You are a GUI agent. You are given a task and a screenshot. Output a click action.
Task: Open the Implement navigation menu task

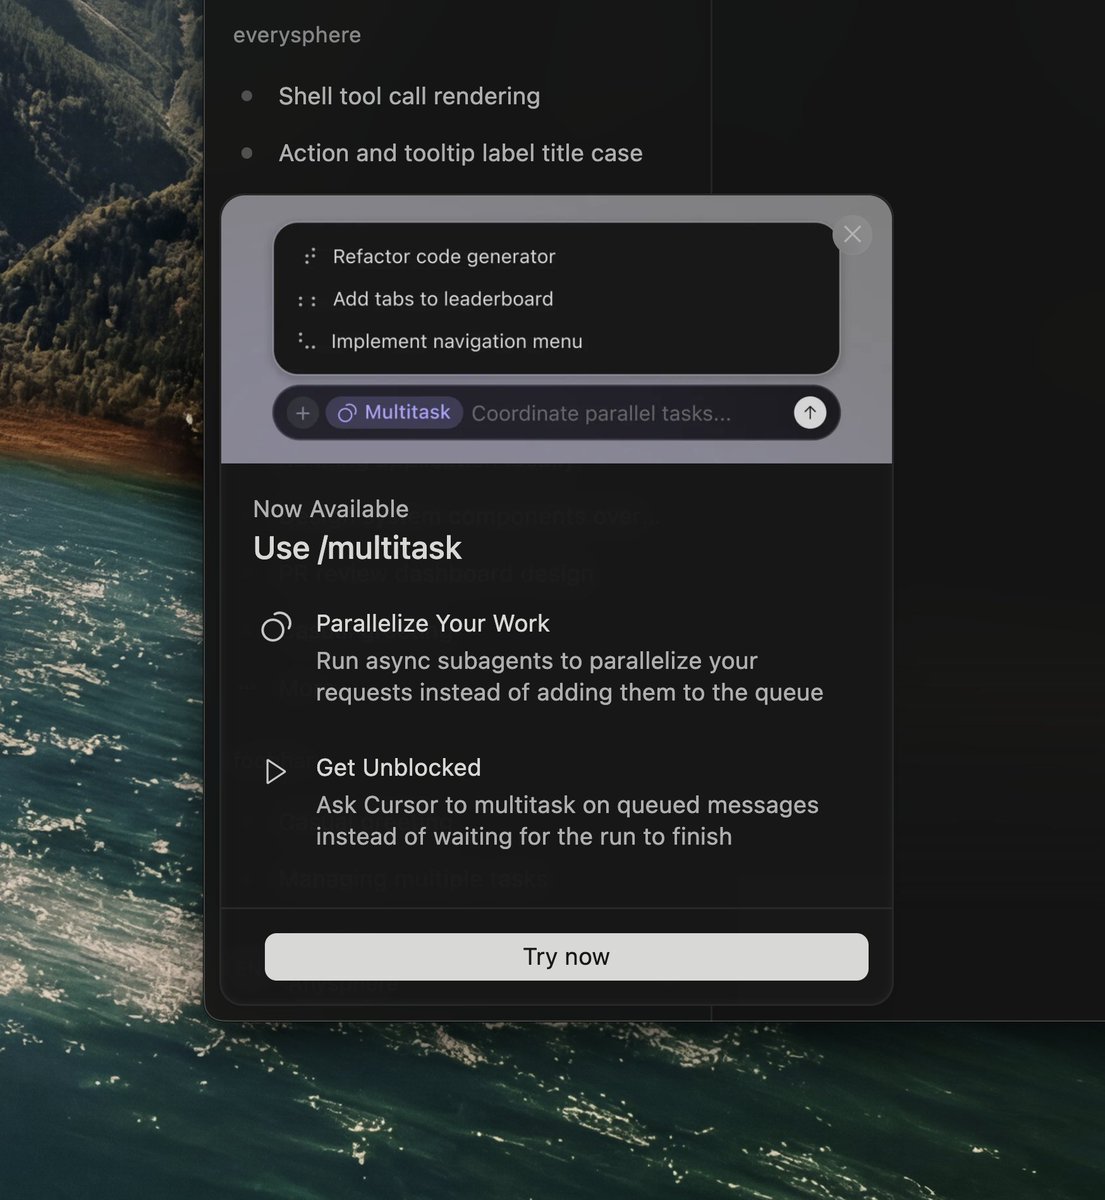pos(457,341)
